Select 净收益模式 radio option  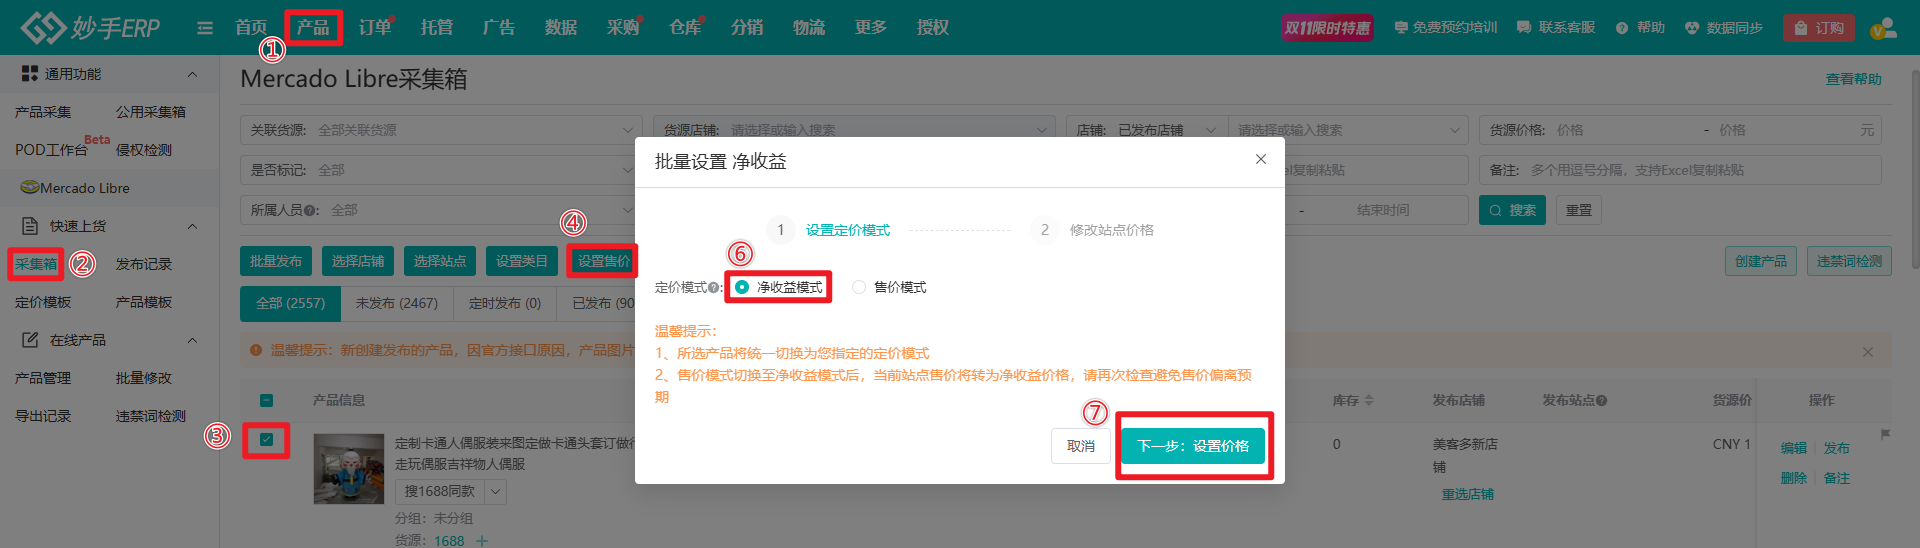click(x=779, y=287)
